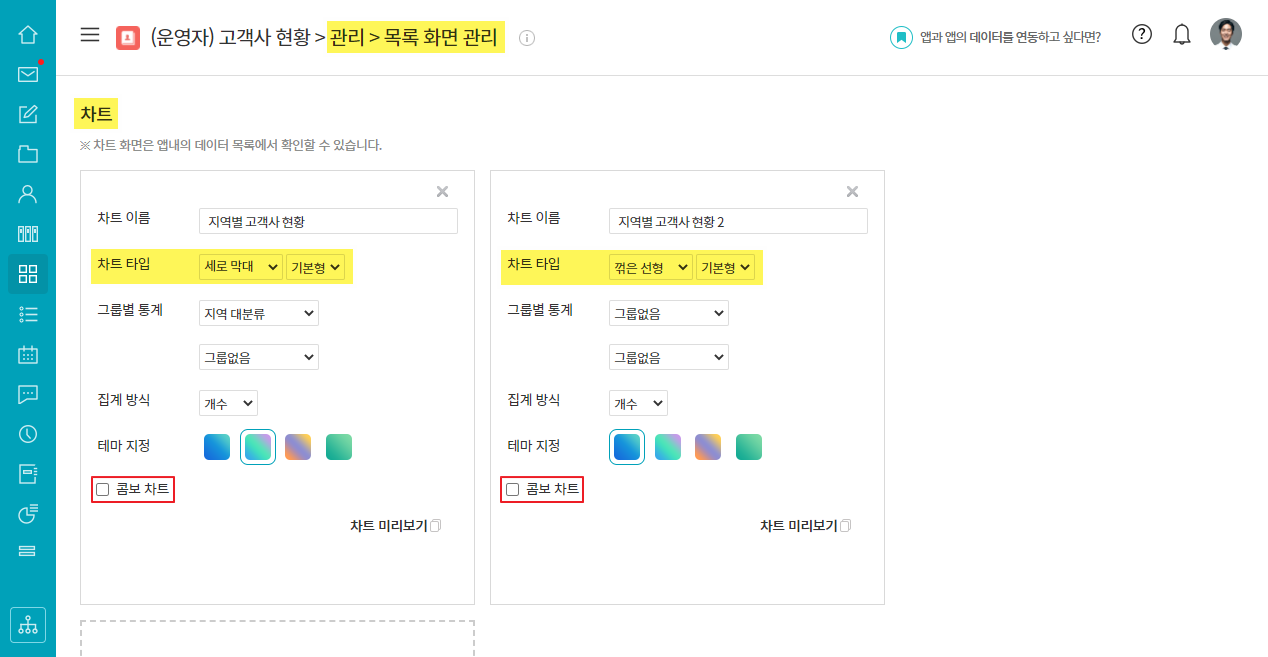Expand the 꺾은 선형 chart type dropdown
1268x657 pixels.
pos(651,267)
